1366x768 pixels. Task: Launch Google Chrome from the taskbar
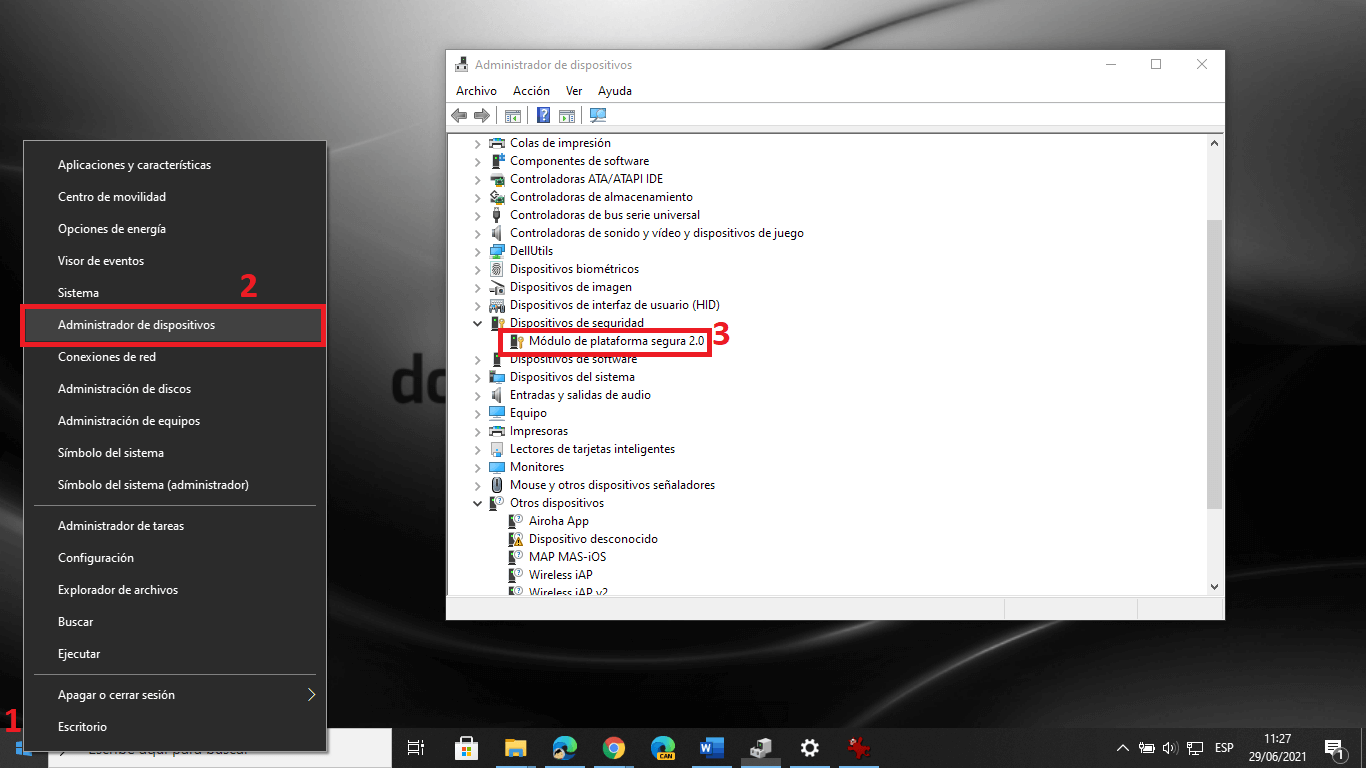614,747
